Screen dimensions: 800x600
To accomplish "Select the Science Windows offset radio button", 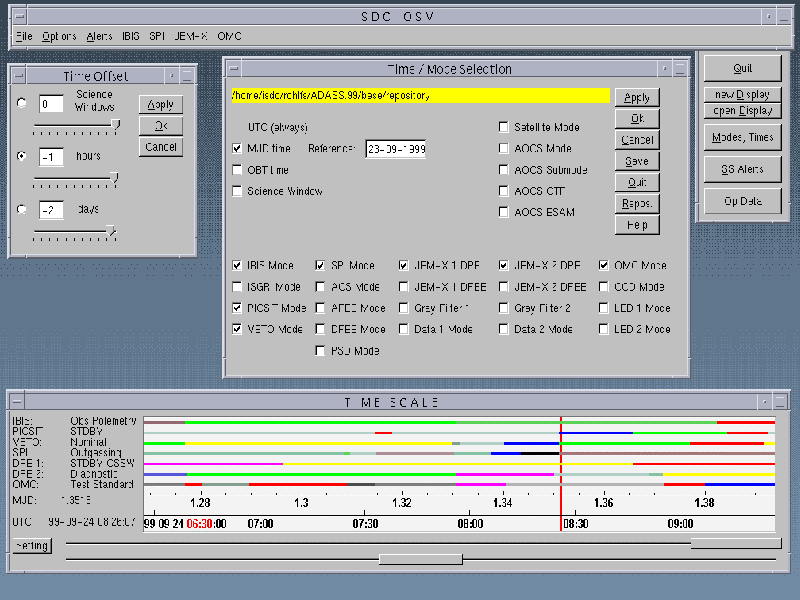I will point(22,102).
